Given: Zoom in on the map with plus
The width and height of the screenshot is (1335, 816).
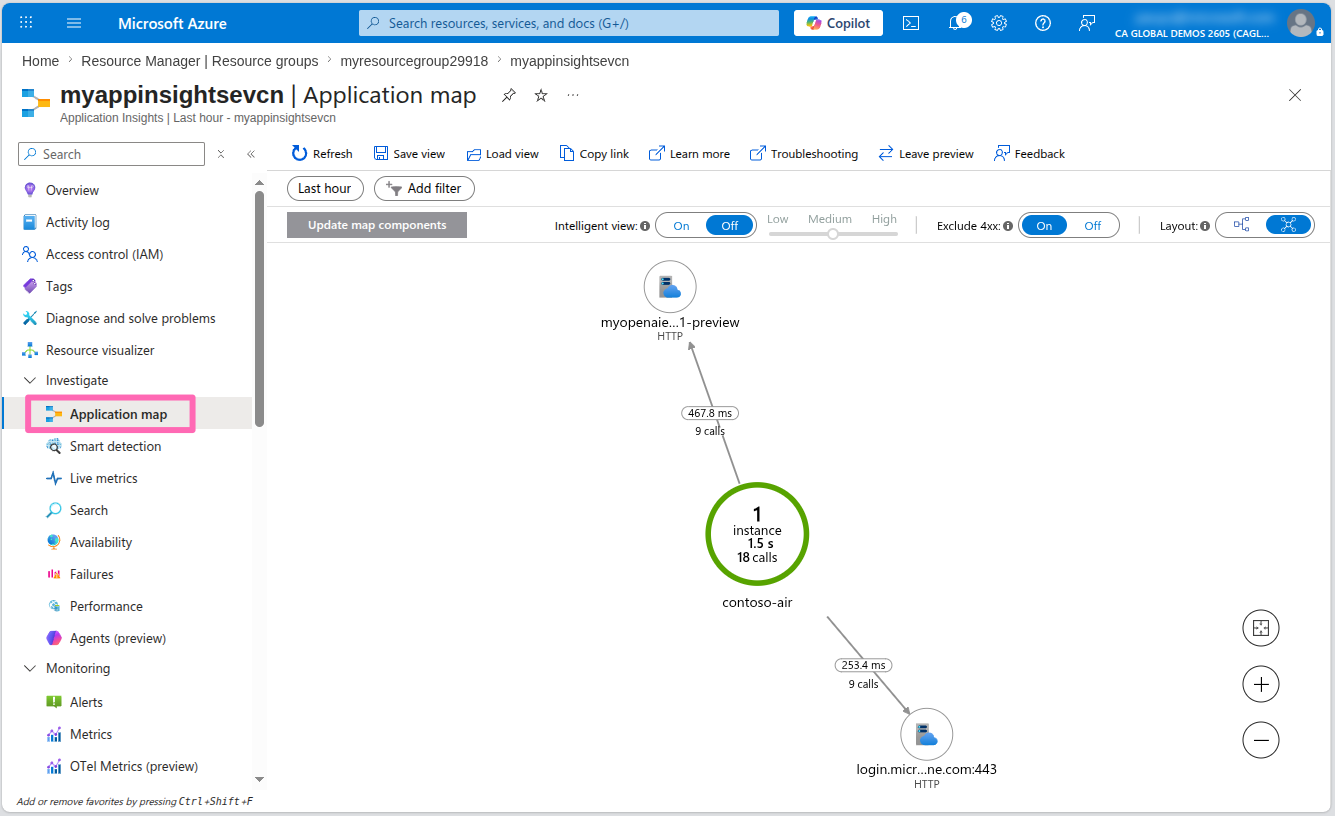Looking at the screenshot, I should pyautogui.click(x=1261, y=684).
